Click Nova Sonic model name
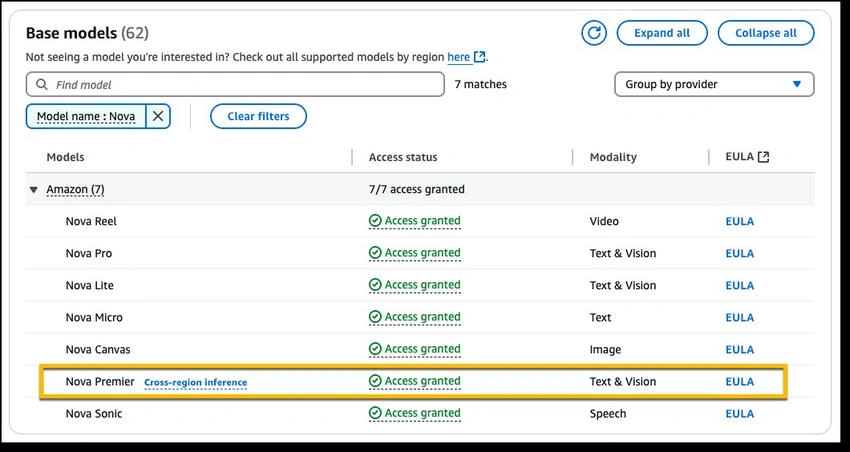The width and height of the screenshot is (850, 452). click(94, 414)
